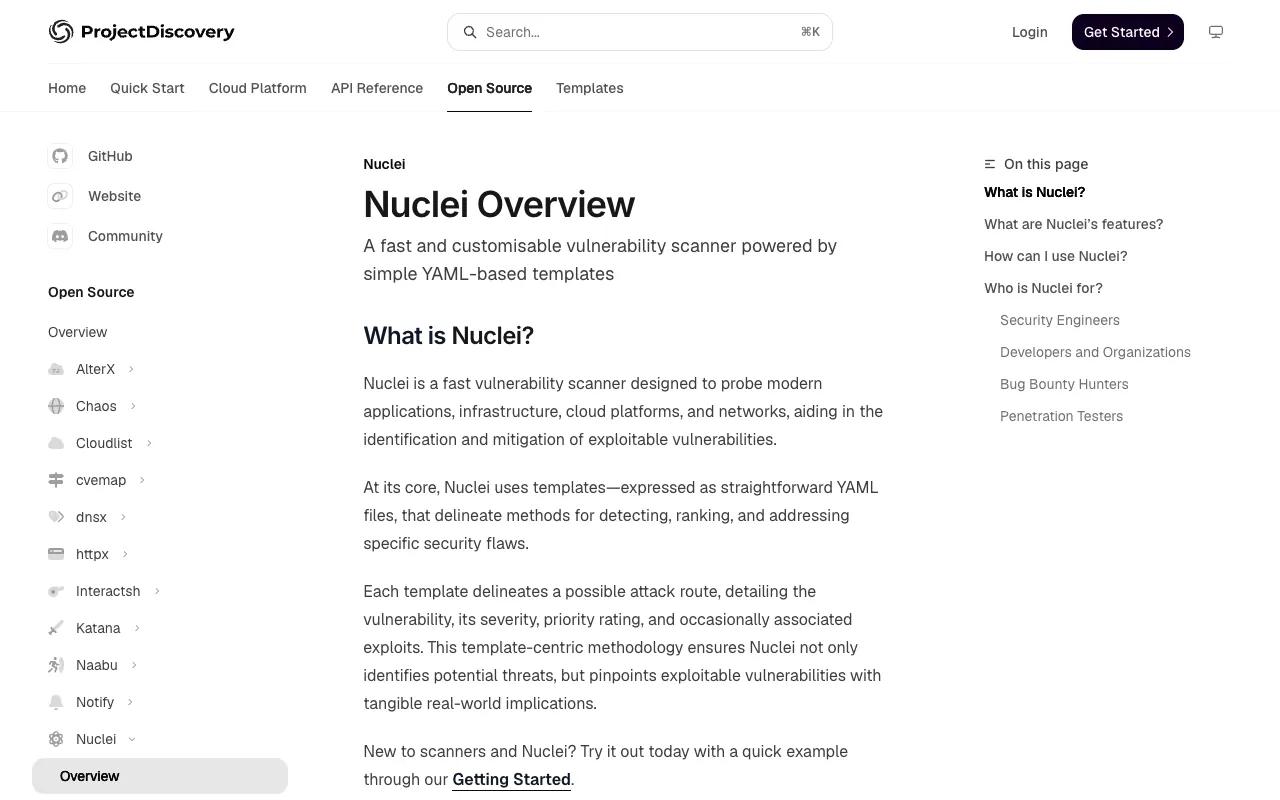Click the Search input field
1280x800 pixels.
pos(640,32)
